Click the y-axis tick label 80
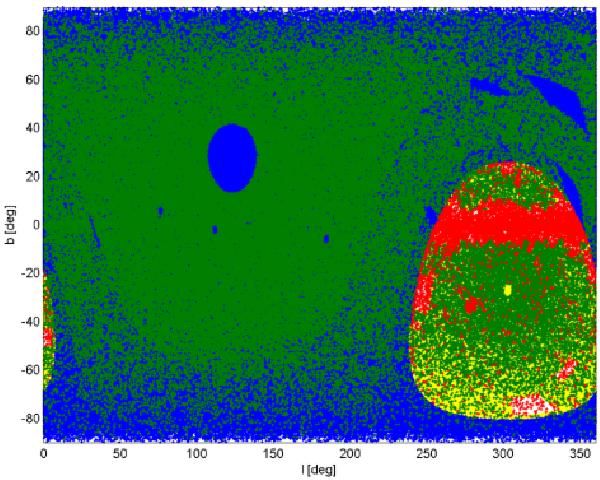 coord(30,30)
